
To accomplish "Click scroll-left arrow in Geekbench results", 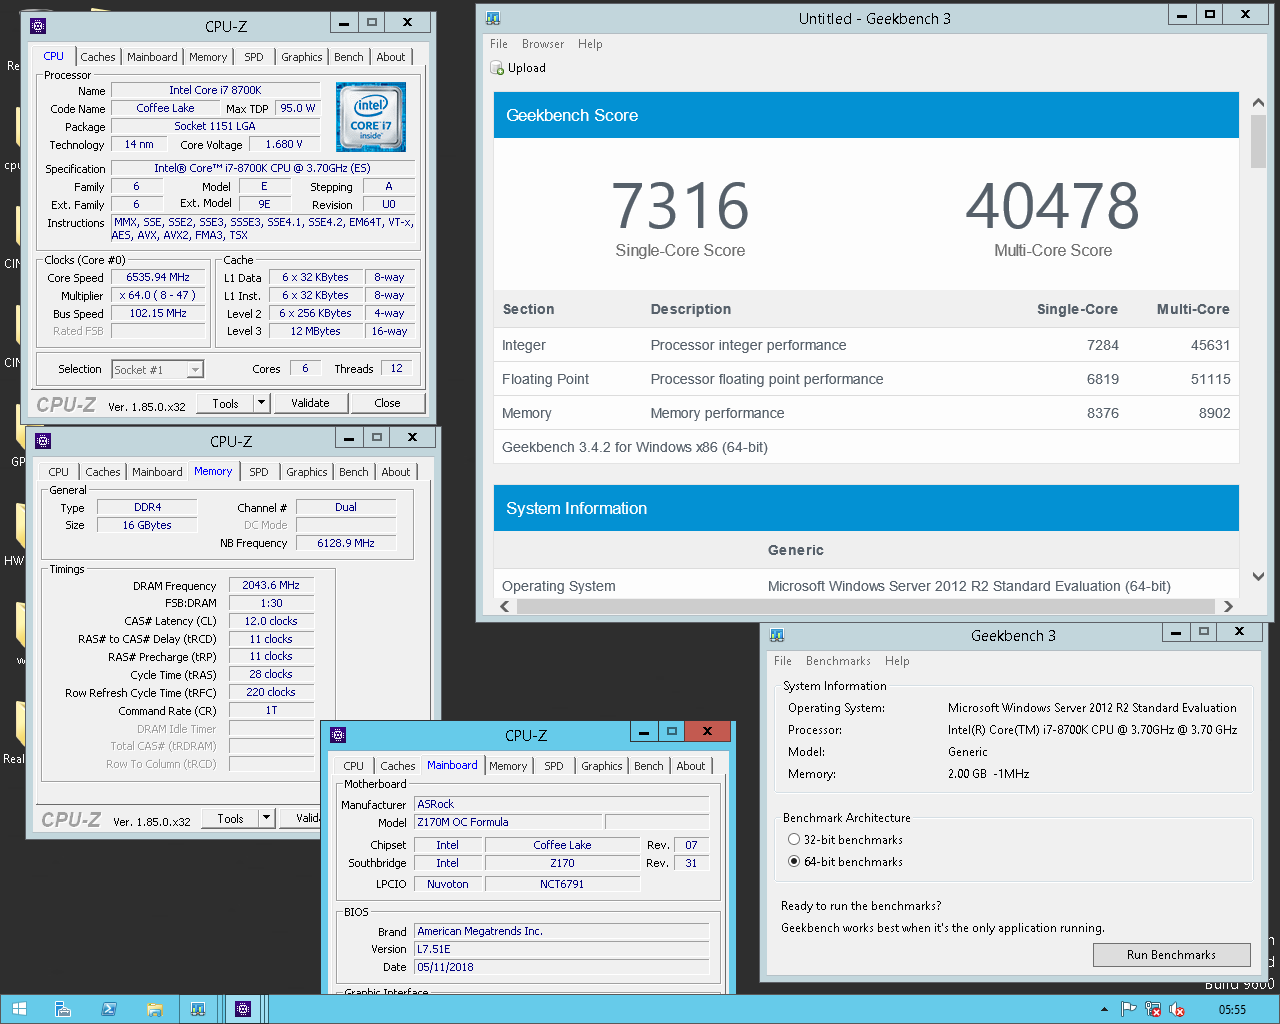I will (x=505, y=606).
